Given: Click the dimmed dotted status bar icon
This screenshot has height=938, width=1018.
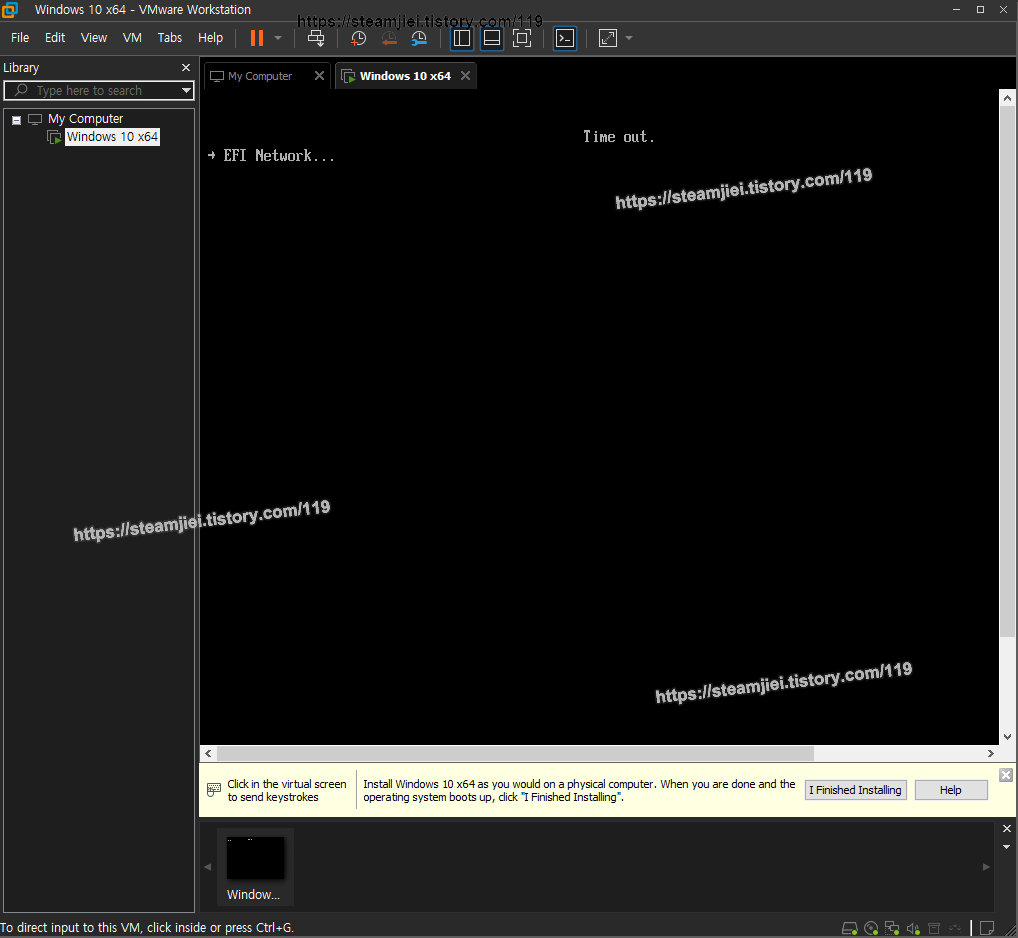Looking at the screenshot, I should [954, 928].
